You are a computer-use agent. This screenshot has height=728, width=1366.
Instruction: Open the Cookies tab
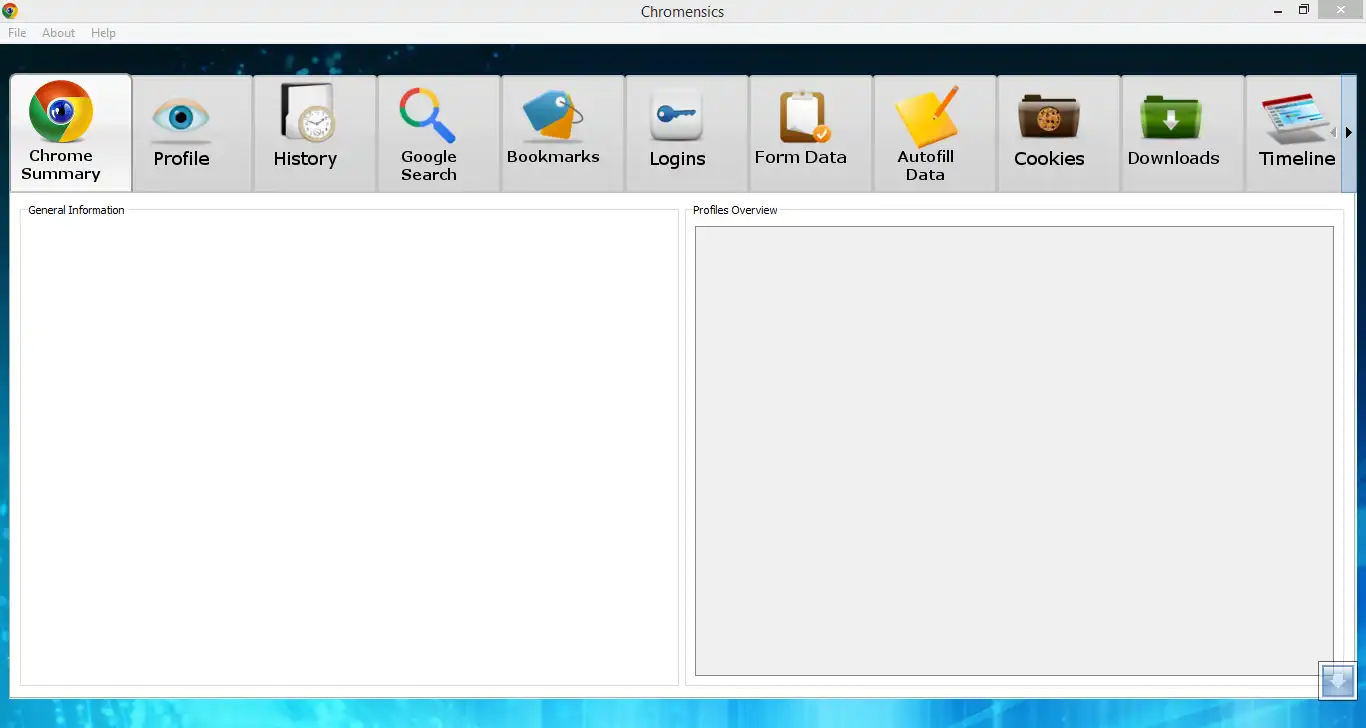[1058, 133]
